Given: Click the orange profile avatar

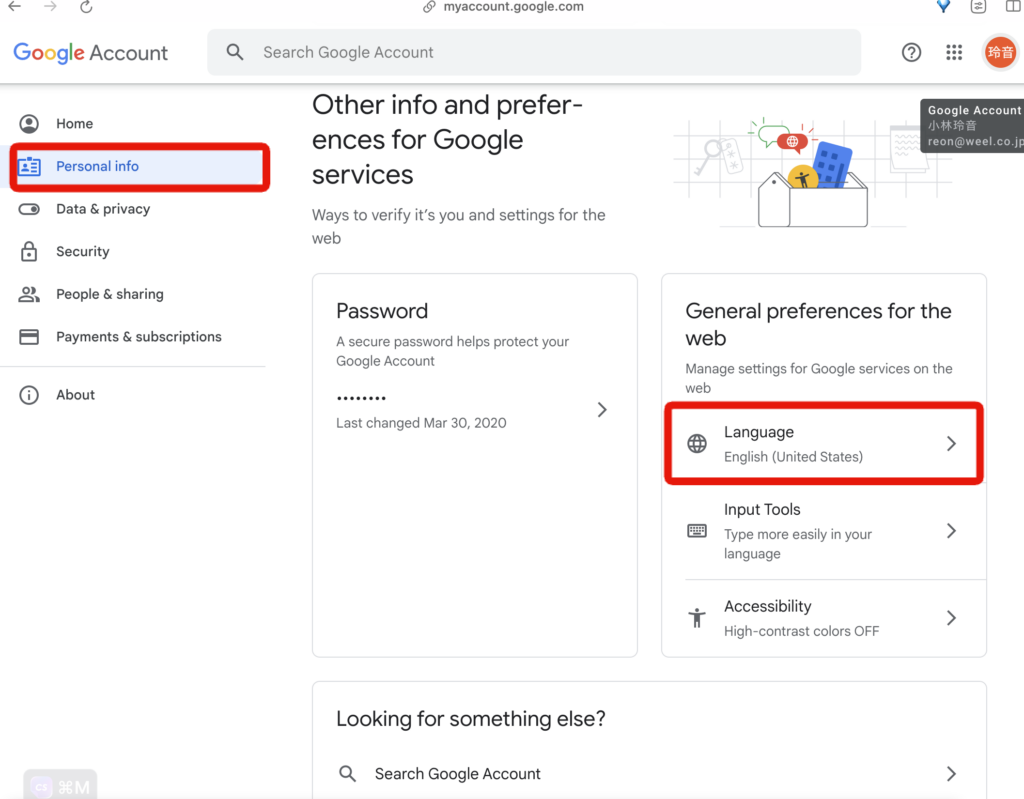Looking at the screenshot, I should [1000, 52].
